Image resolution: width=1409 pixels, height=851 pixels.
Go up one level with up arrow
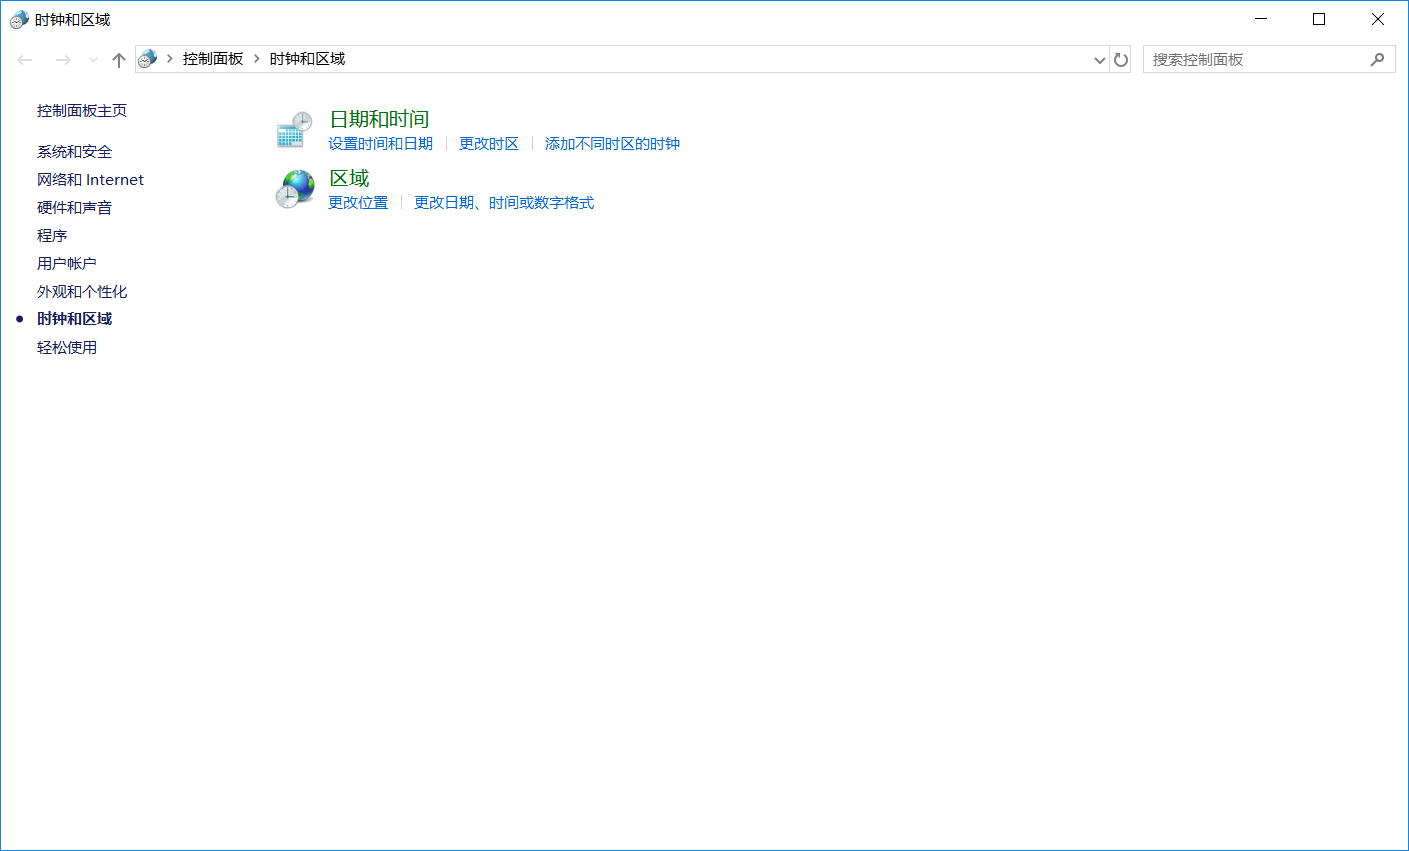pos(119,60)
